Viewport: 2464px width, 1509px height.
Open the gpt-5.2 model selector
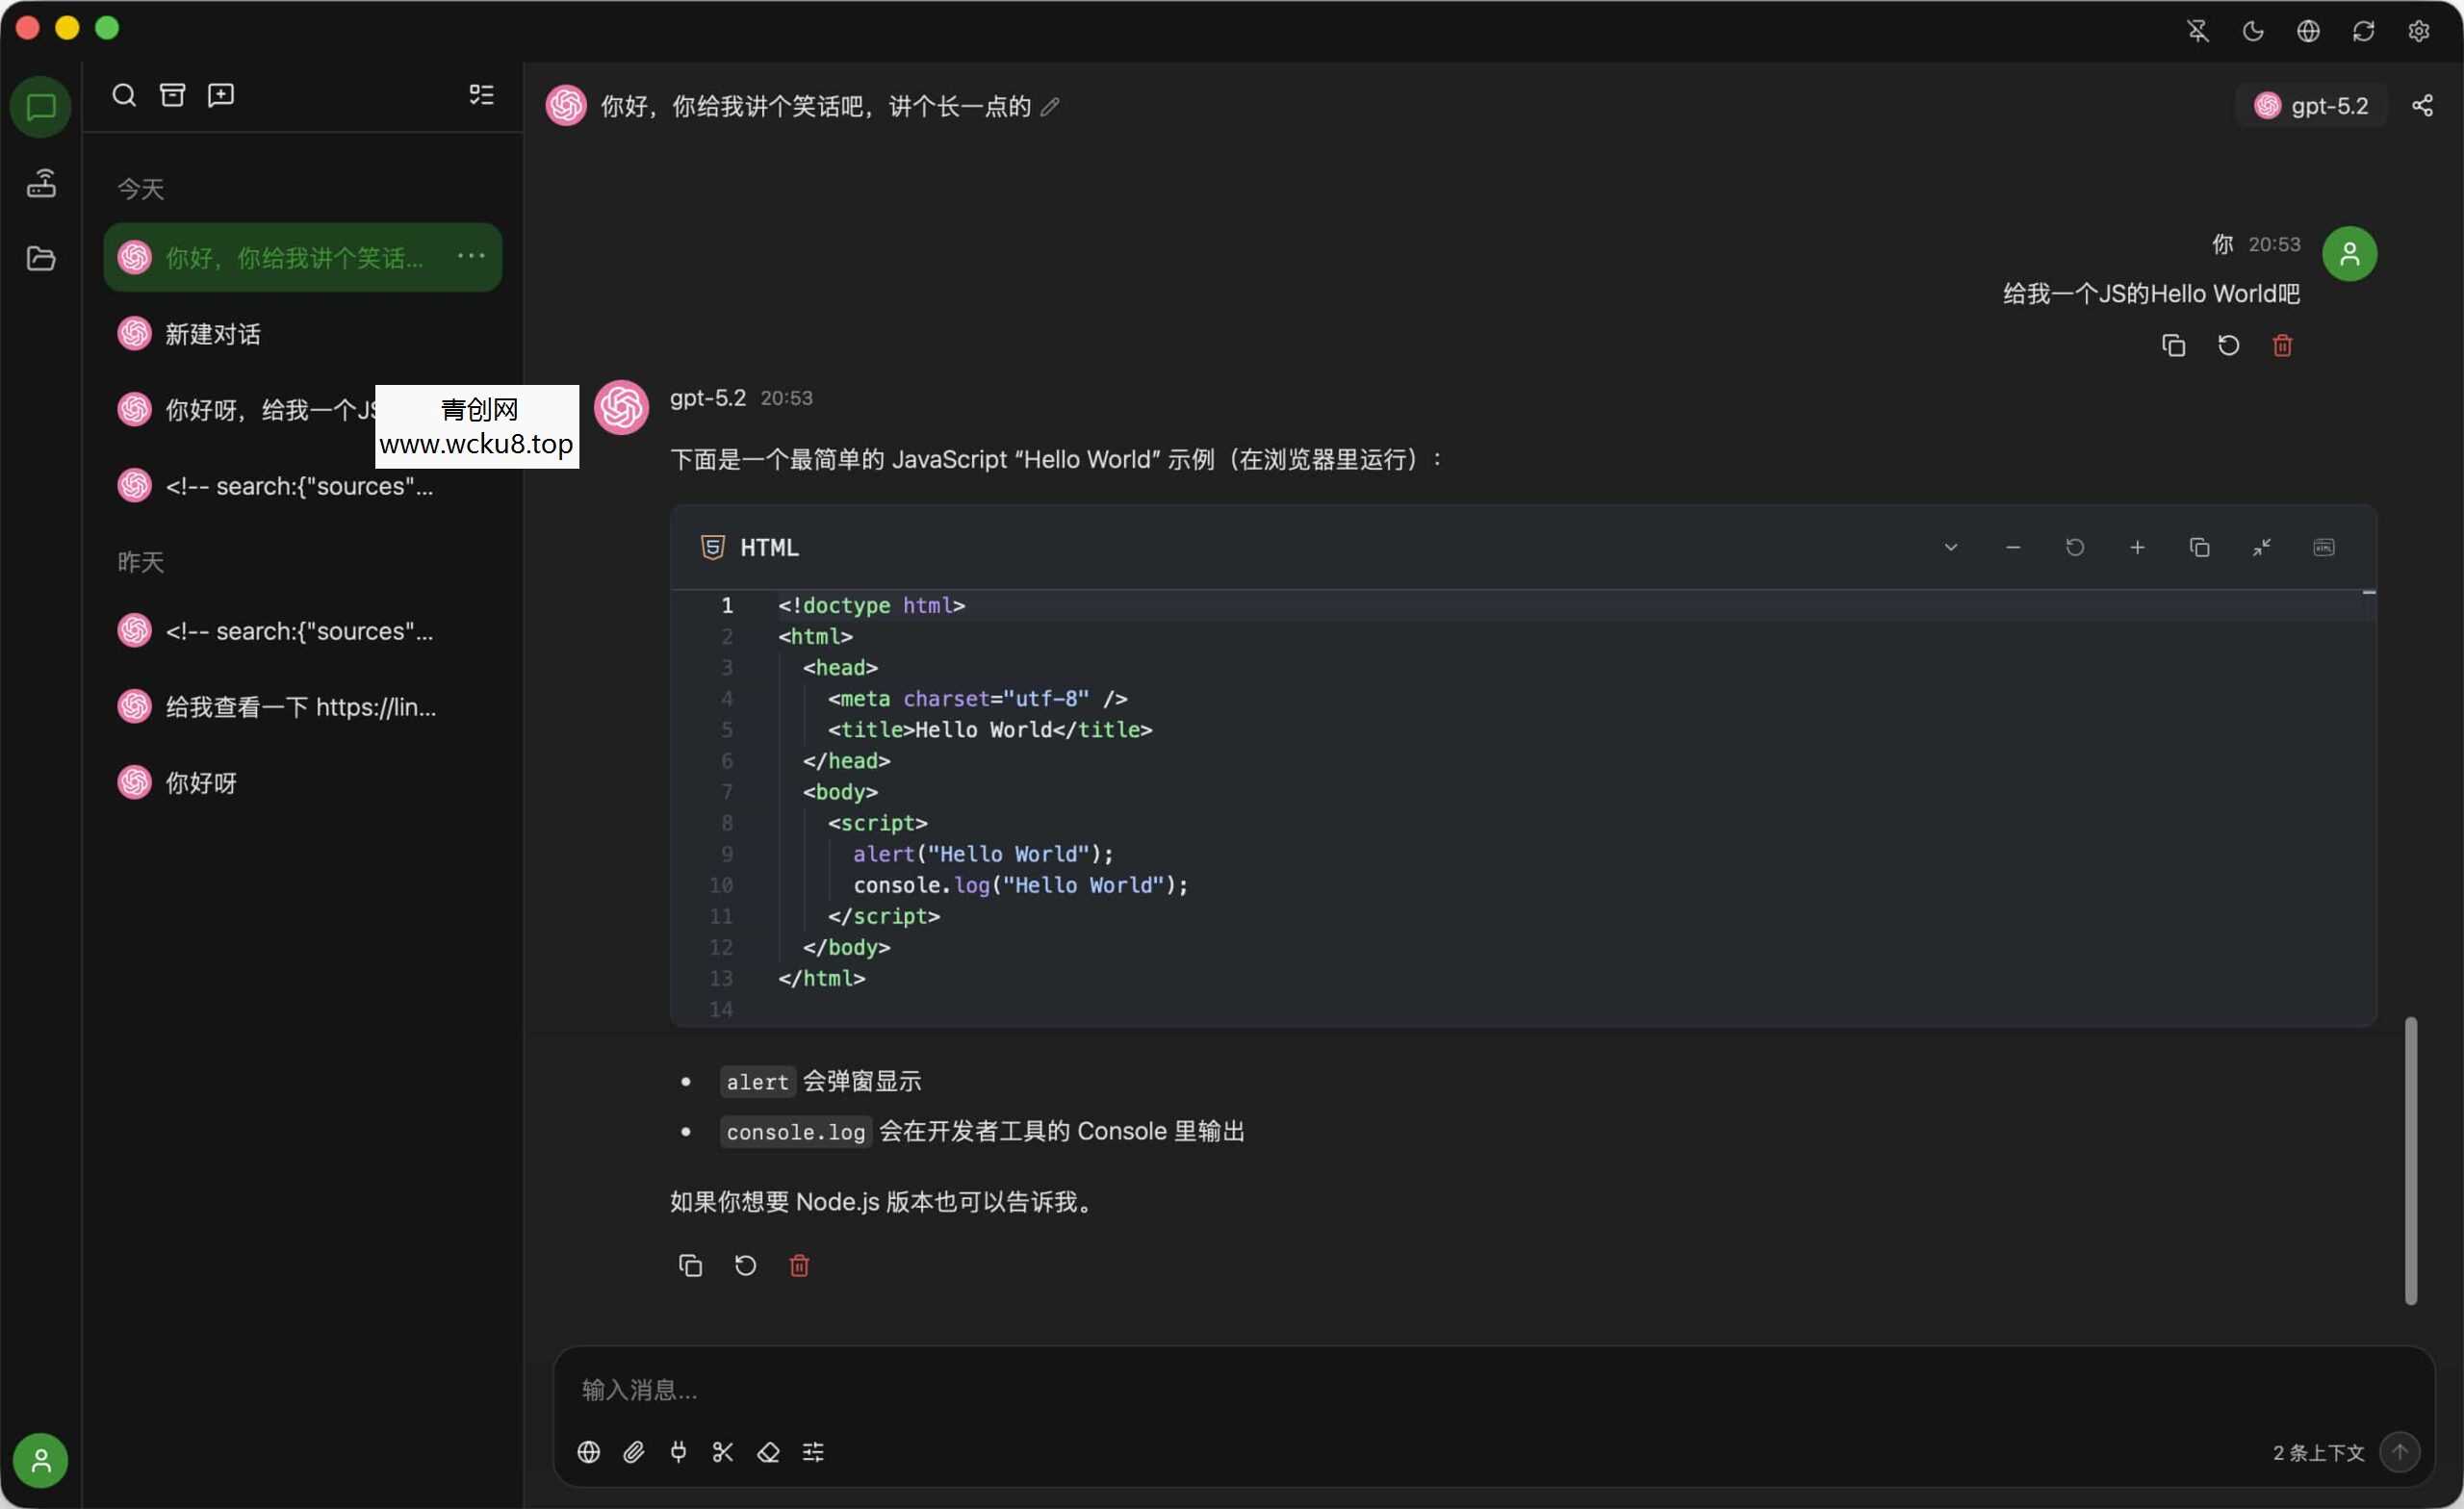pos(2311,106)
